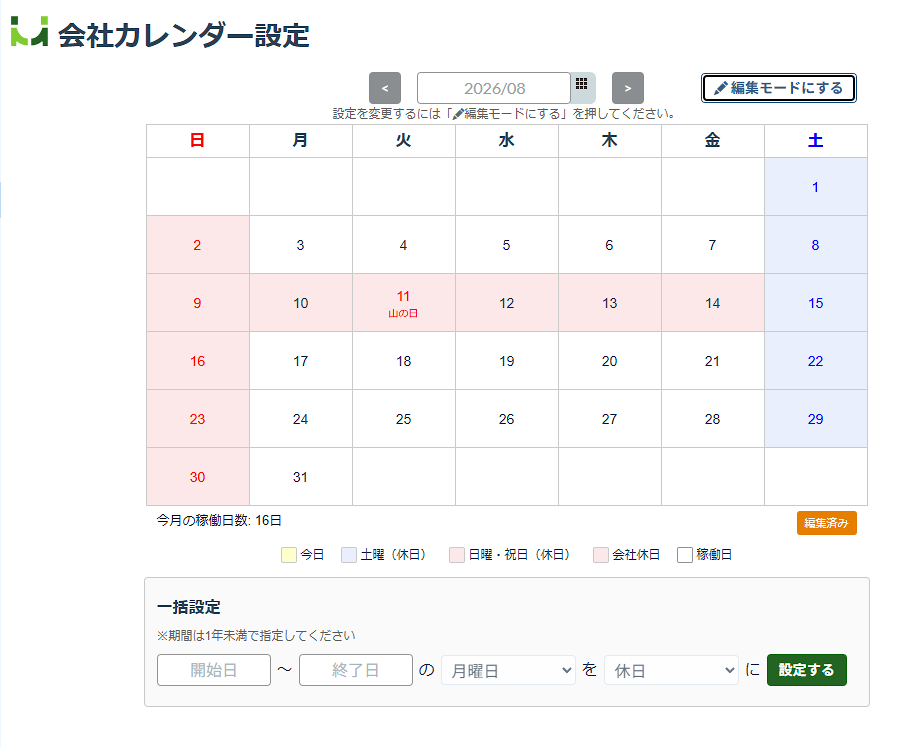
Task: Select the date 14 cell
Action: tap(713, 303)
